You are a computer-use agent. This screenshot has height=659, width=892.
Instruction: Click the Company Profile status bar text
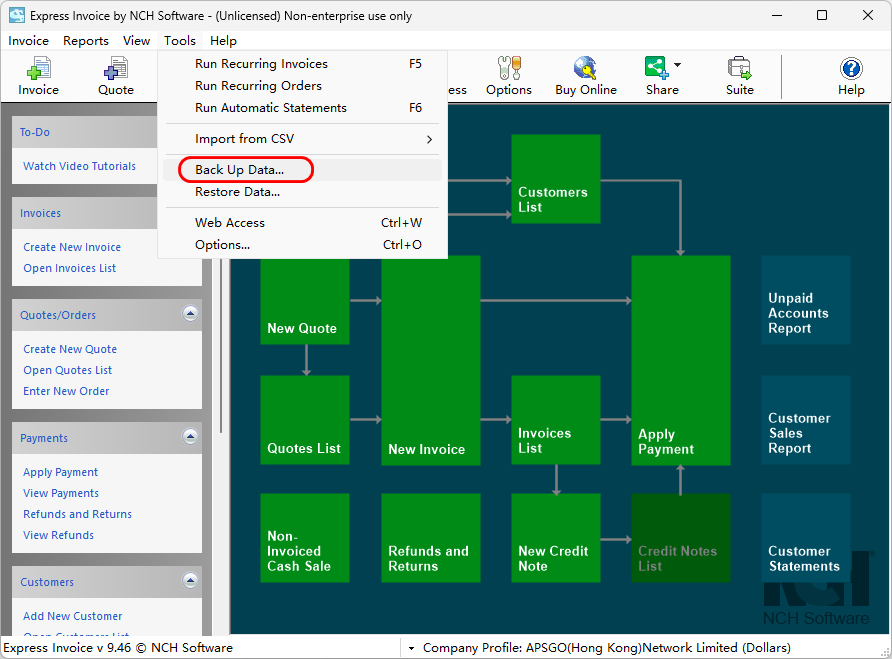tap(606, 648)
